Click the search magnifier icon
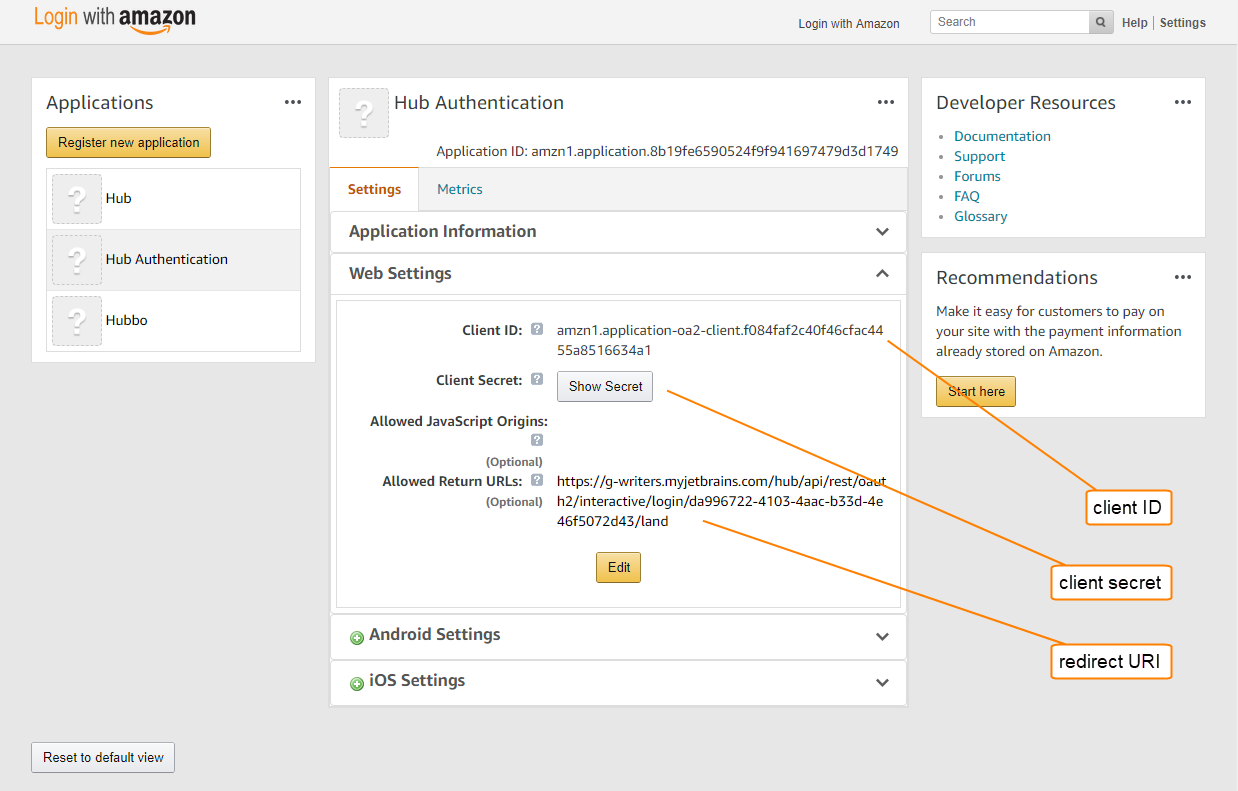Viewport: 1238px width, 791px height. coord(1100,21)
